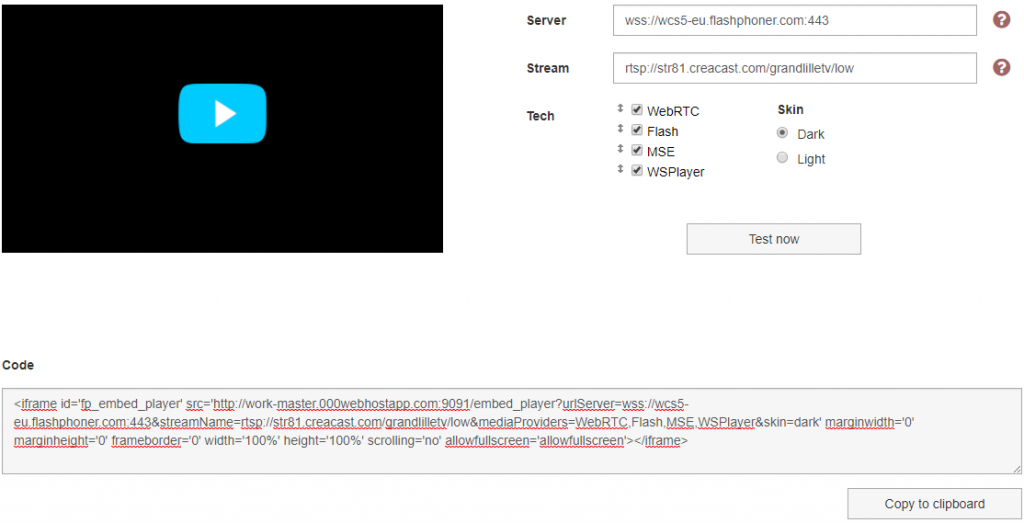Viewport: 1024px width, 523px height.
Task: Click inside the iframe embed code text area
Action: pyautogui.click(x=511, y=430)
